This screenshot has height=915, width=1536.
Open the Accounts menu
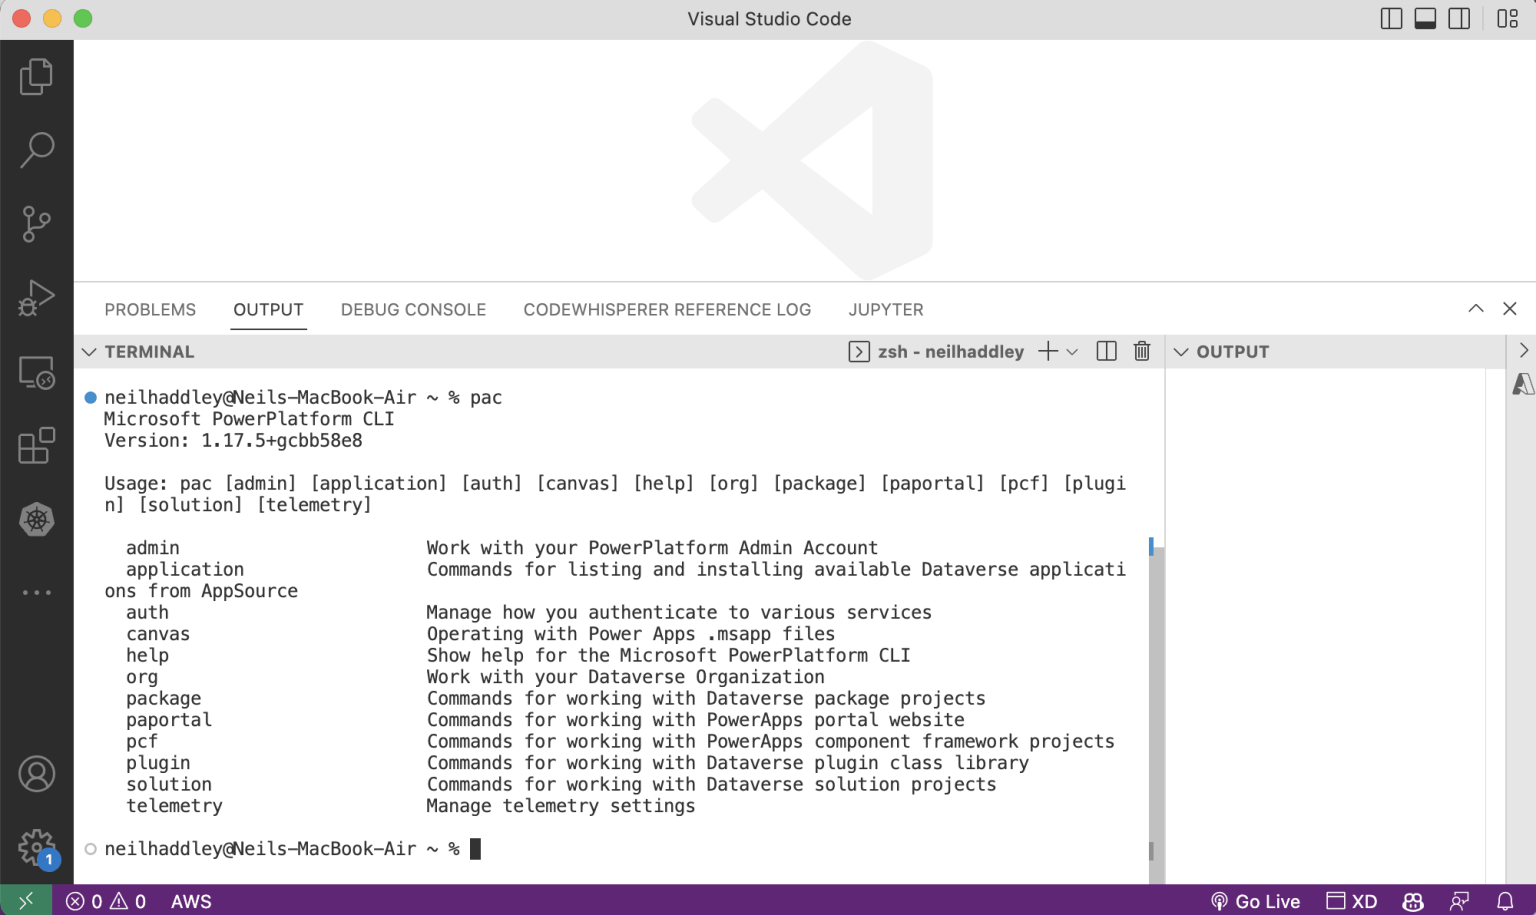point(37,774)
